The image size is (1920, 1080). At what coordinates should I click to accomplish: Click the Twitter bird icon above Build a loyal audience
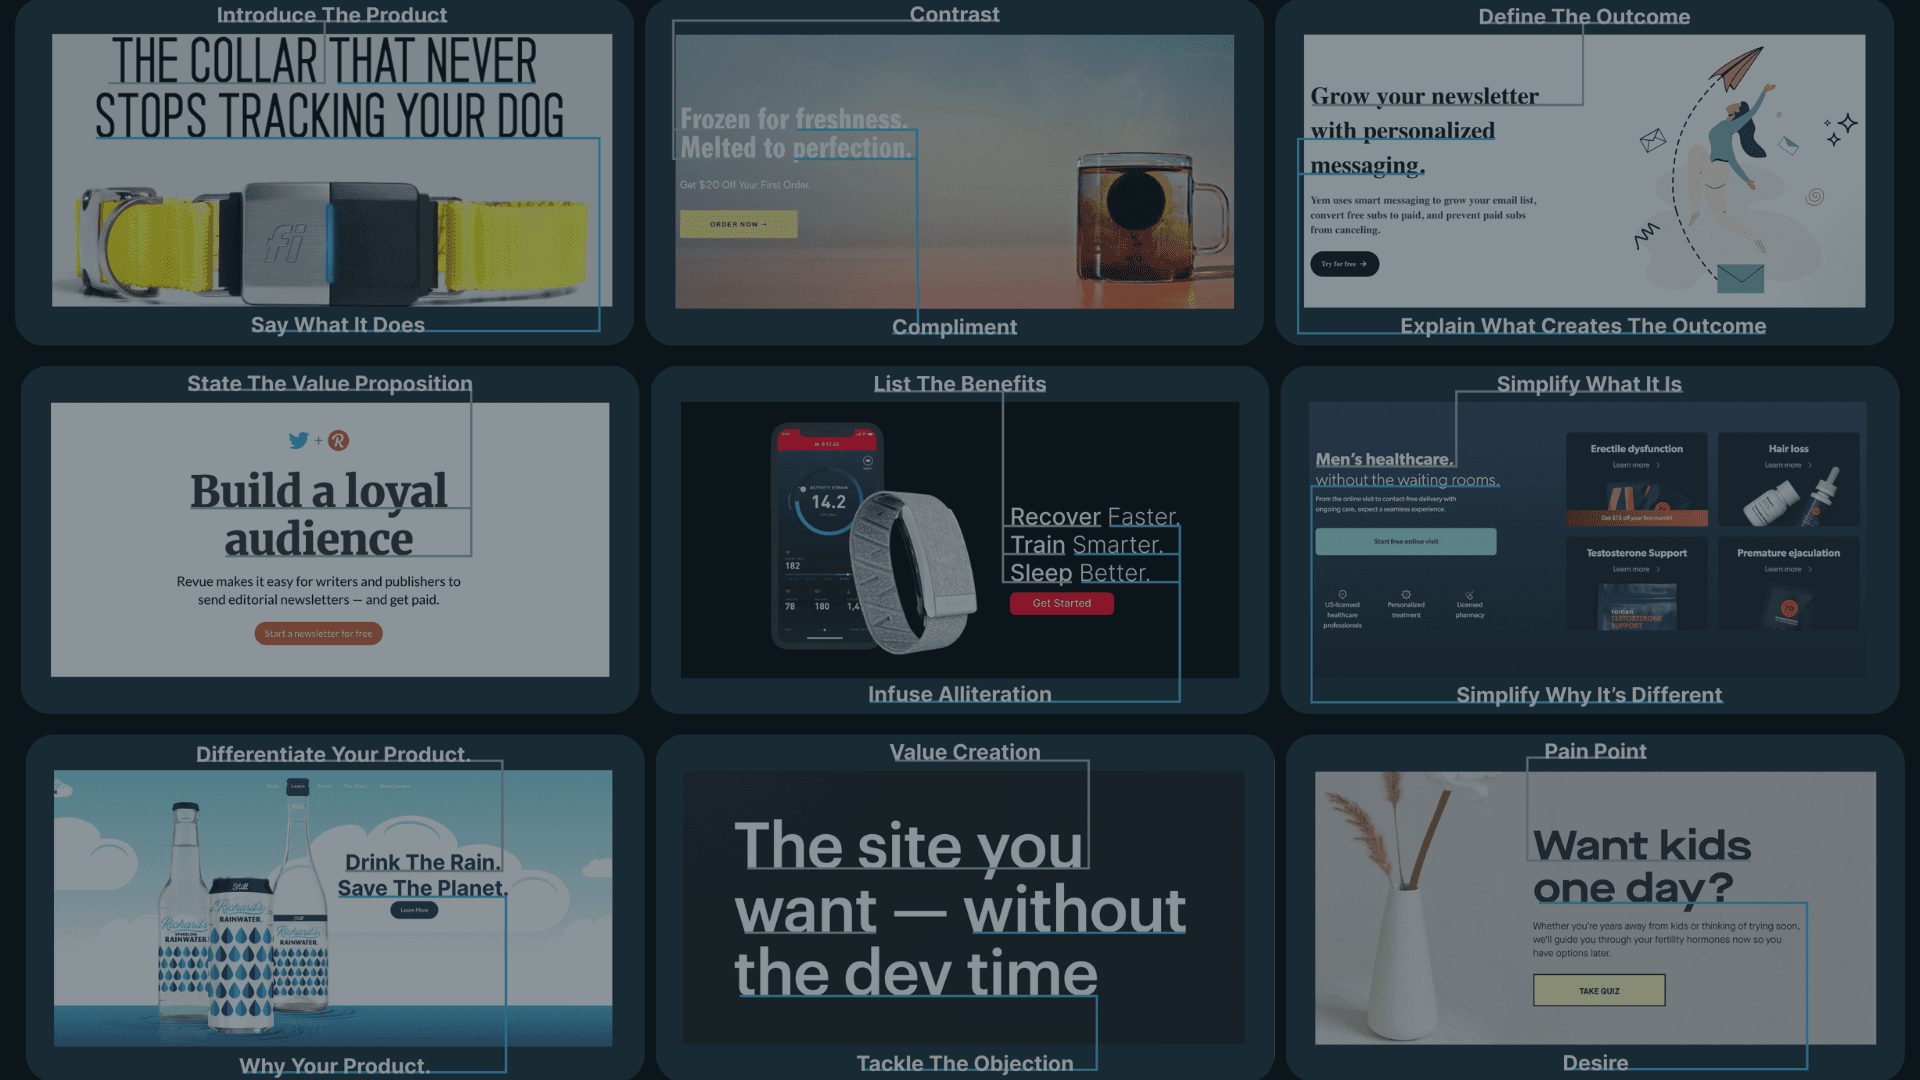pyautogui.click(x=298, y=440)
